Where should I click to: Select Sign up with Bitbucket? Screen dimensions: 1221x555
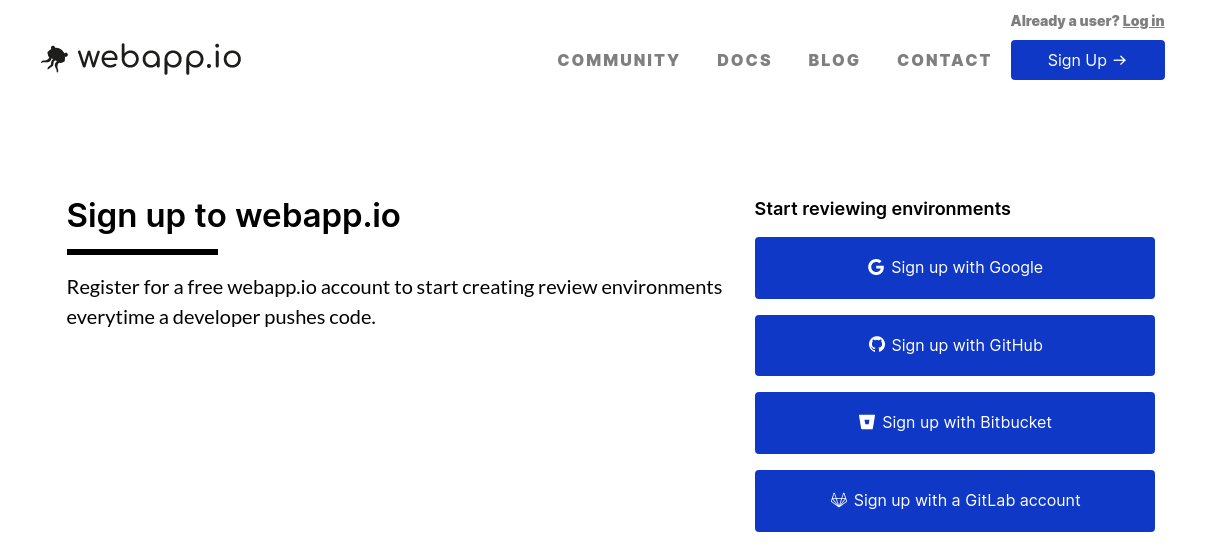955,423
